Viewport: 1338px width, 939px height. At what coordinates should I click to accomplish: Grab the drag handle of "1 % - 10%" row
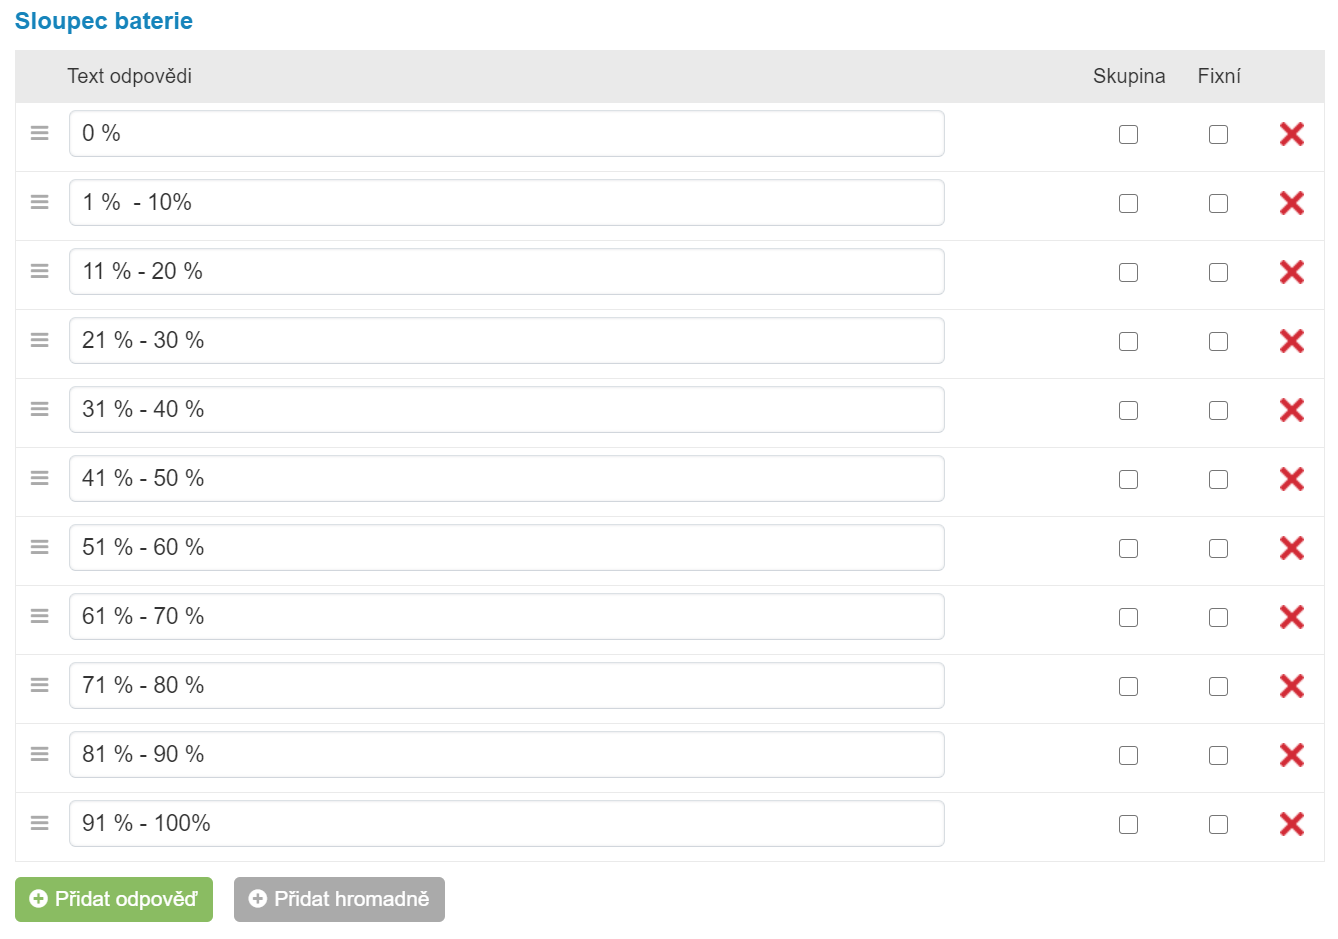[x=40, y=202]
